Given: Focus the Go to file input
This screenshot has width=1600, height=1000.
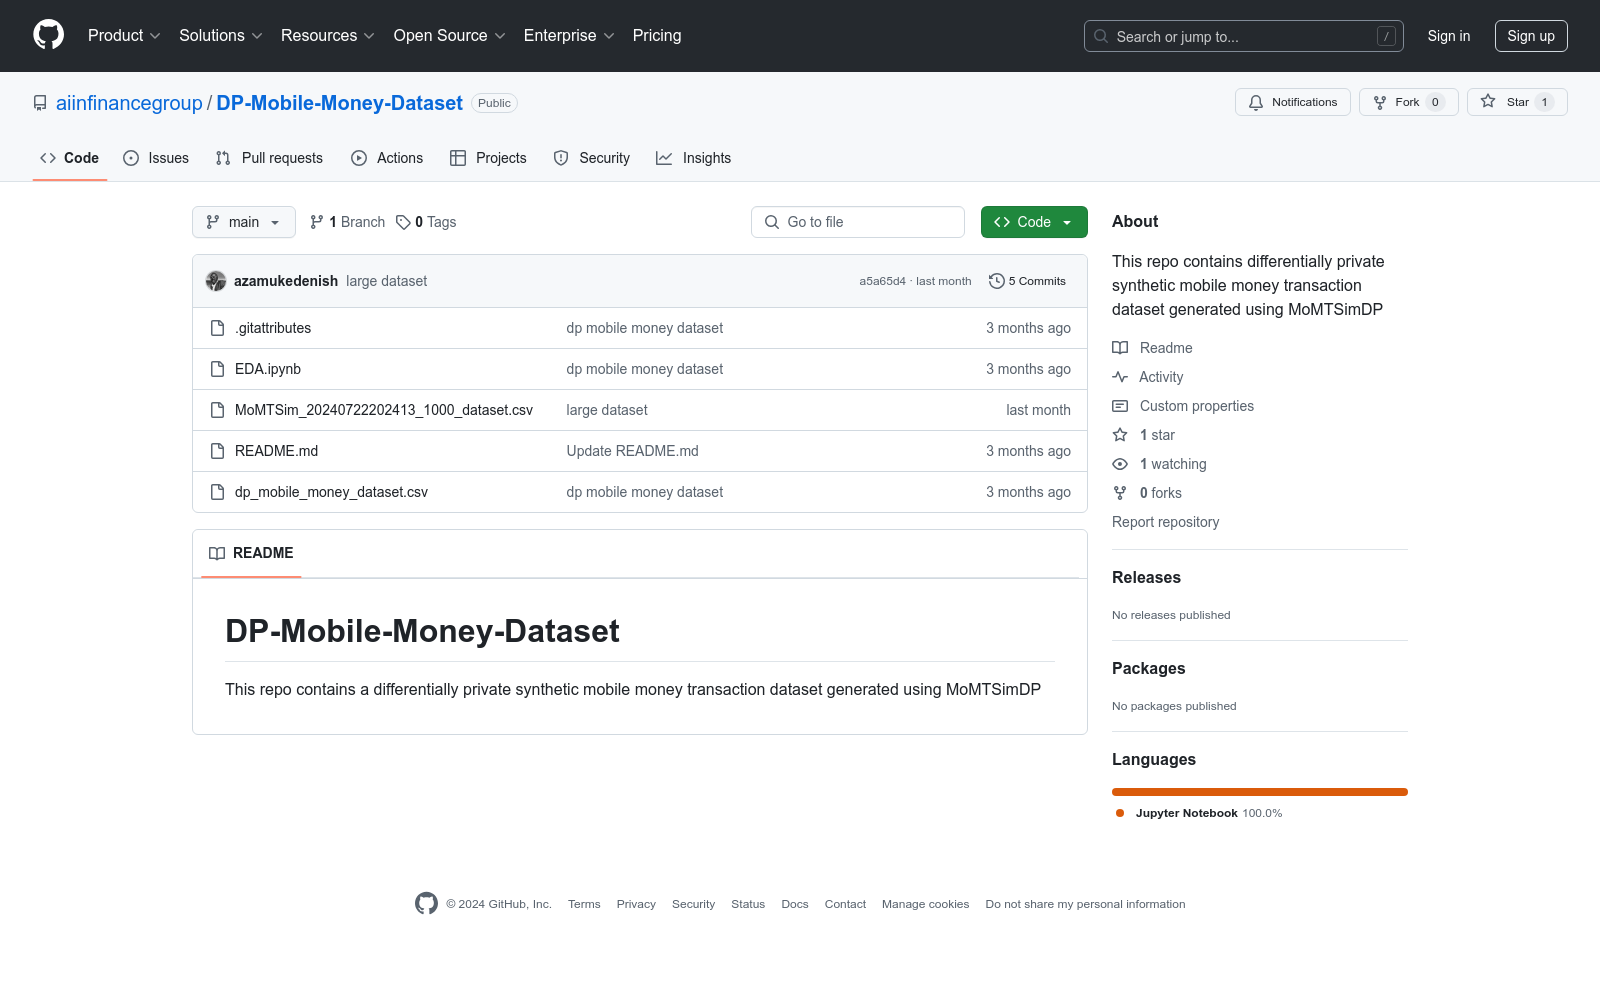Looking at the screenshot, I should point(858,222).
